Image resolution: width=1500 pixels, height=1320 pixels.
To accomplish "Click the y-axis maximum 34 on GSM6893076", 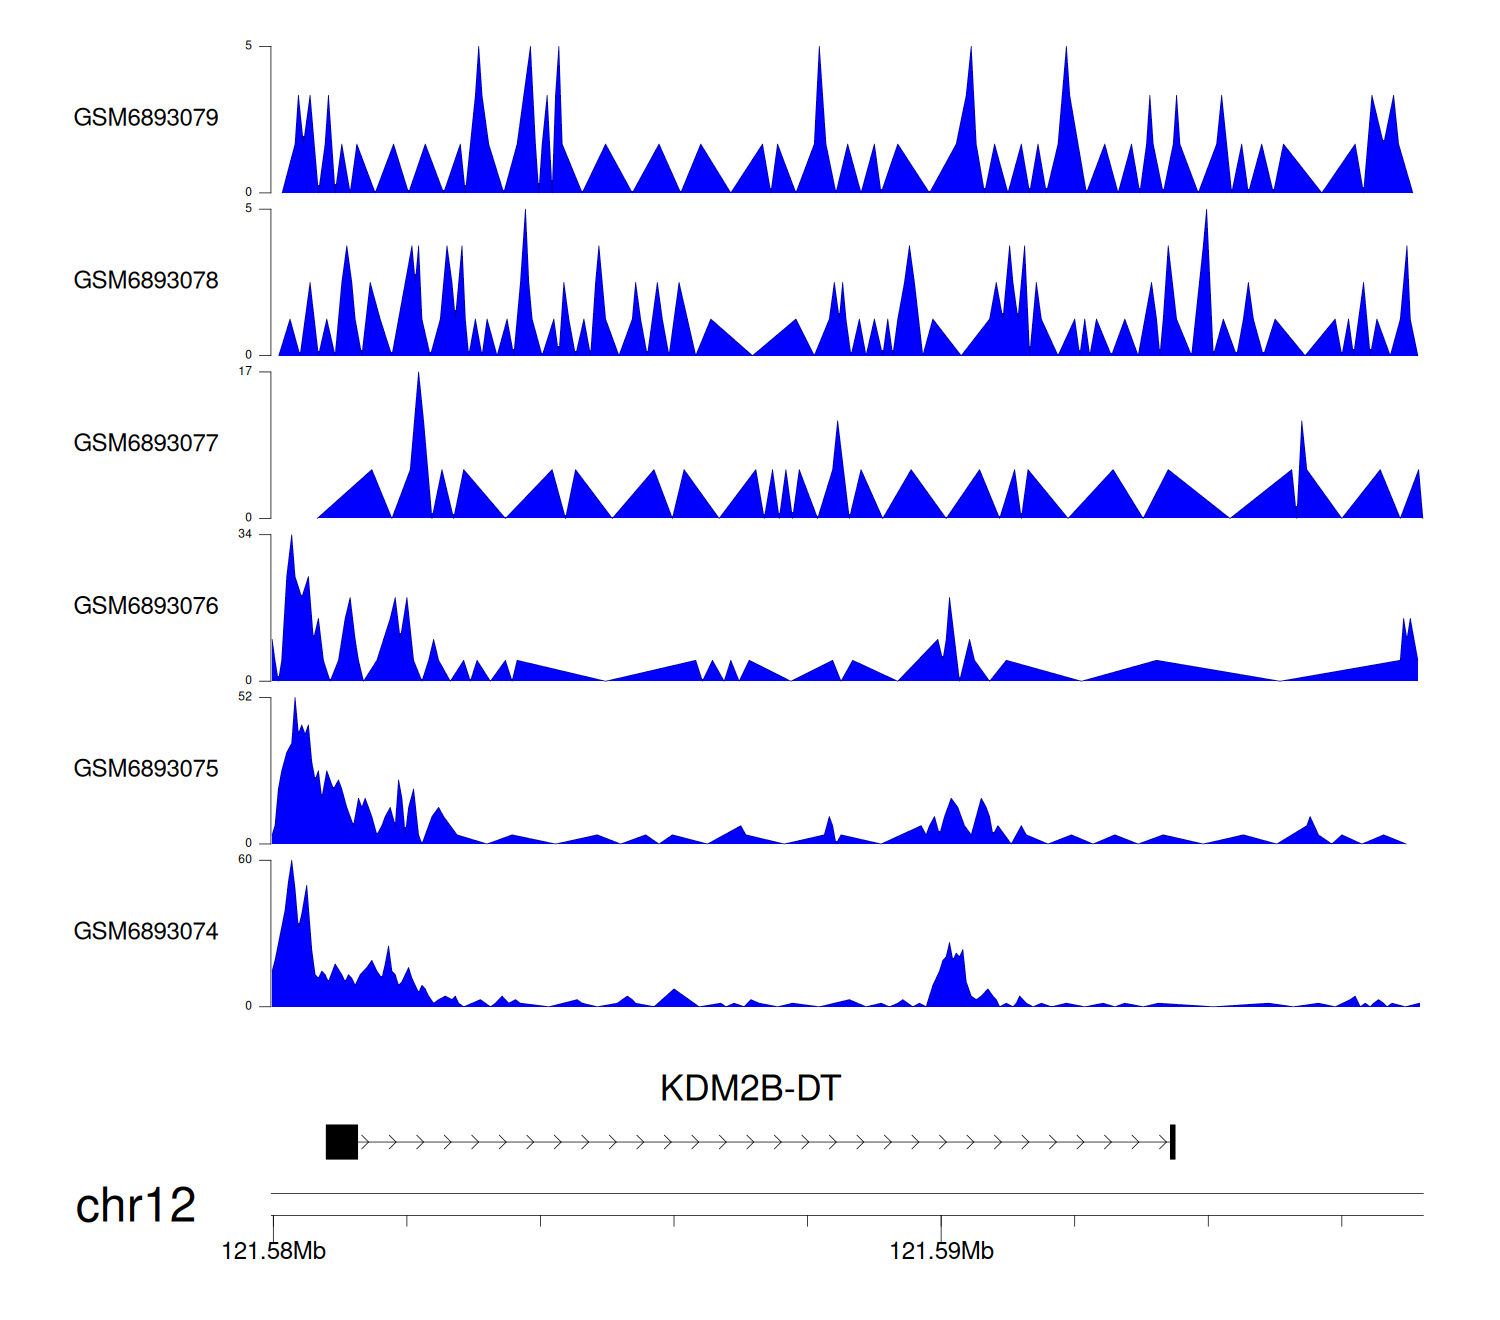I will [245, 534].
